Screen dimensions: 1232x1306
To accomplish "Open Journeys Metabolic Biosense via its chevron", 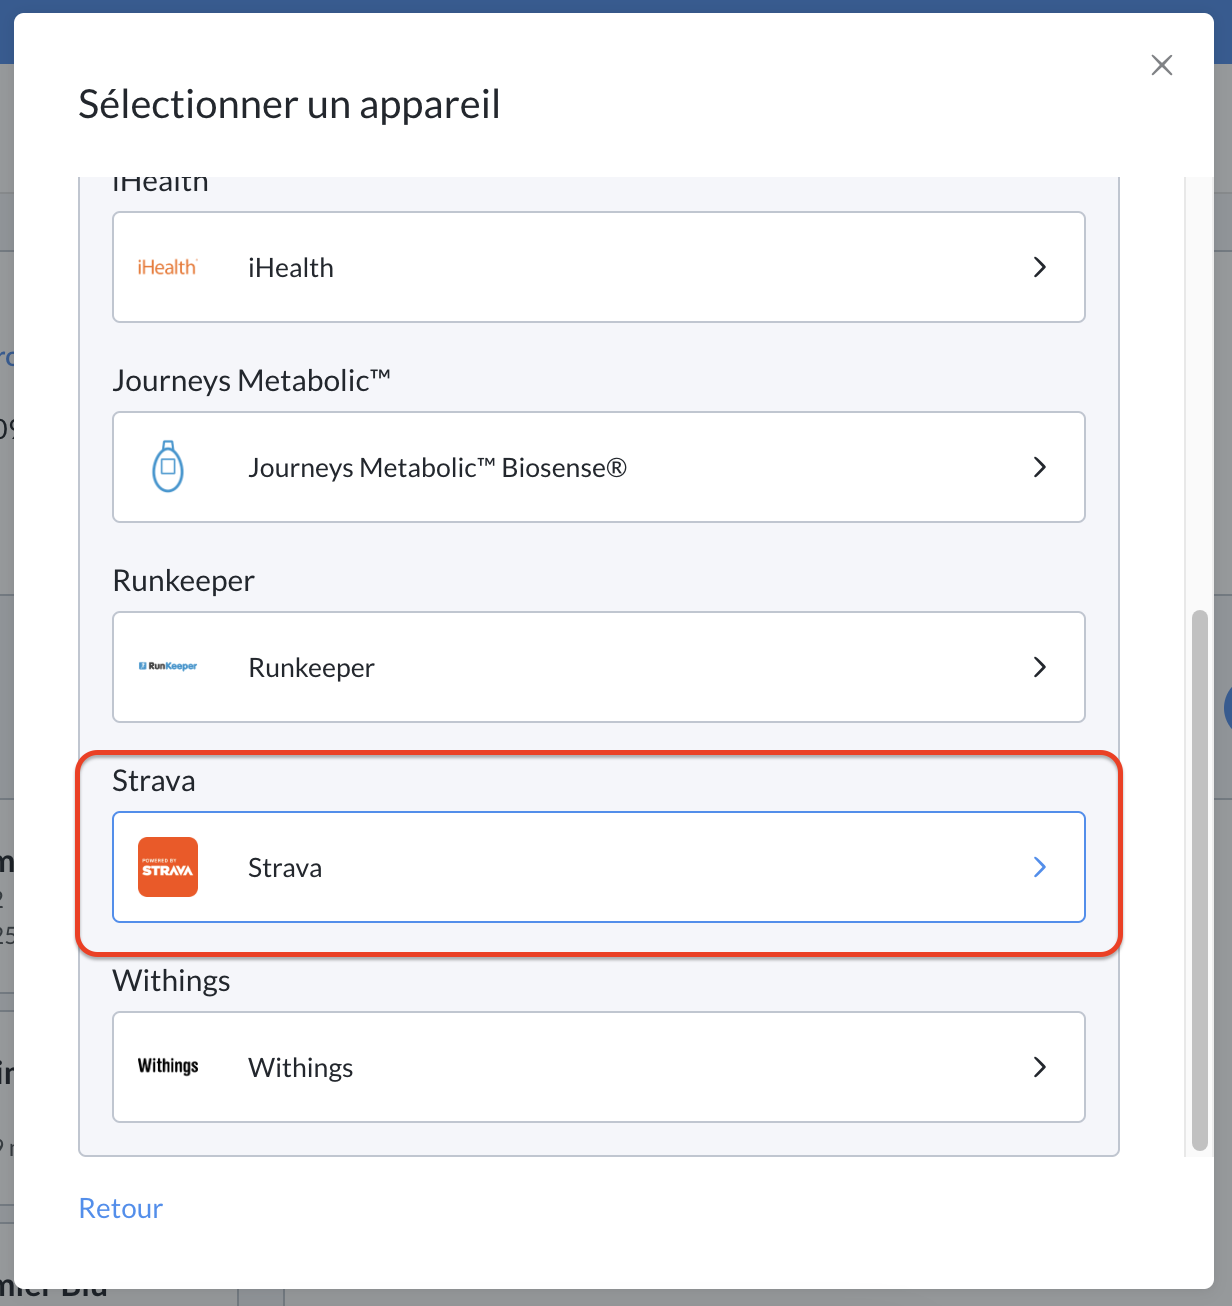I will [1040, 467].
